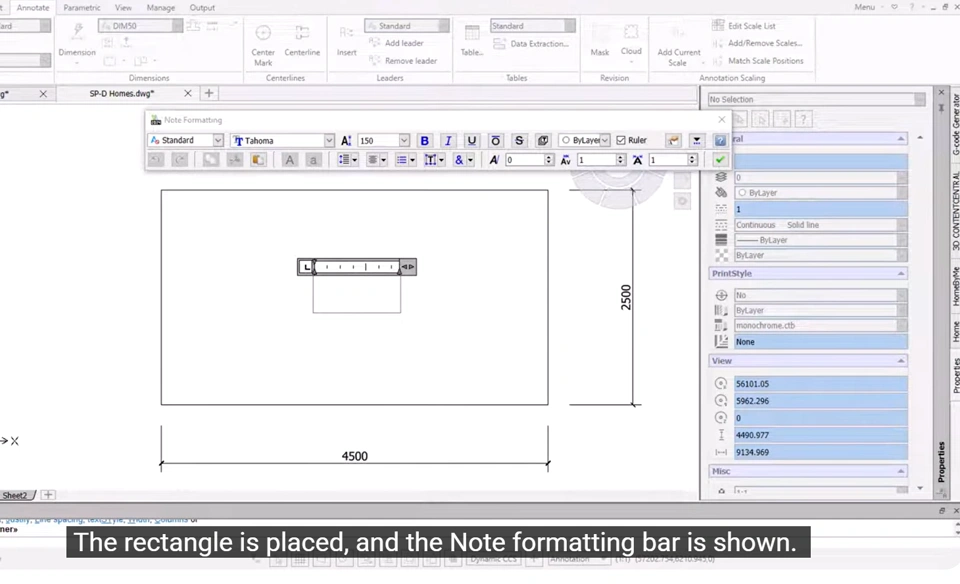
Task: Collapse the PrintStyle section
Action: 901,274
